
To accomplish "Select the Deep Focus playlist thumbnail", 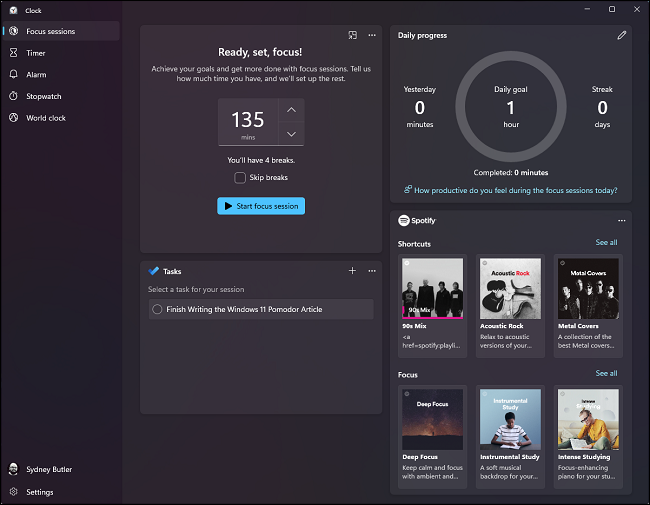I will pyautogui.click(x=433, y=419).
